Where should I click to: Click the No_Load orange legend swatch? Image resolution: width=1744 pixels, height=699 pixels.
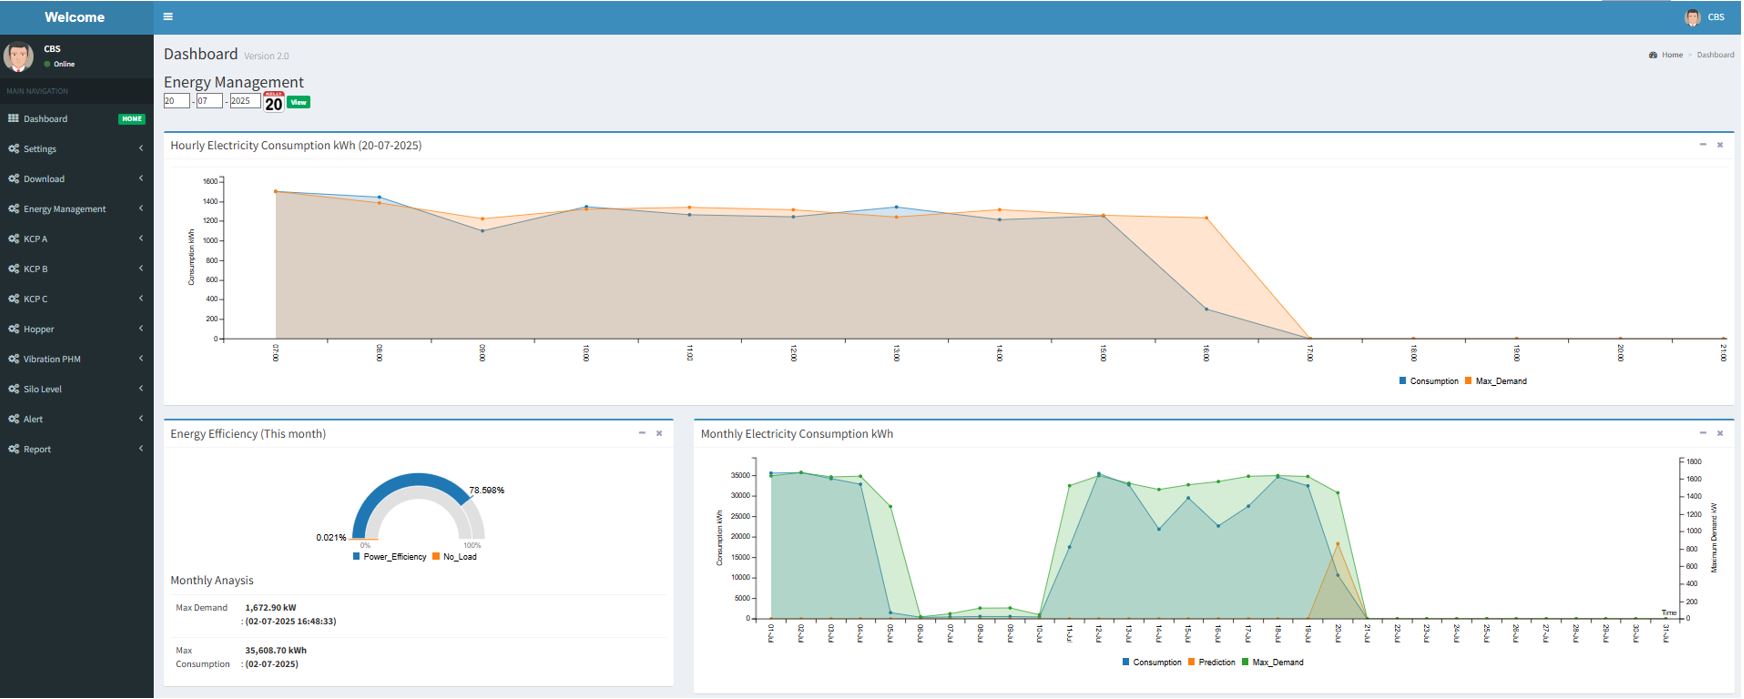click(x=436, y=556)
